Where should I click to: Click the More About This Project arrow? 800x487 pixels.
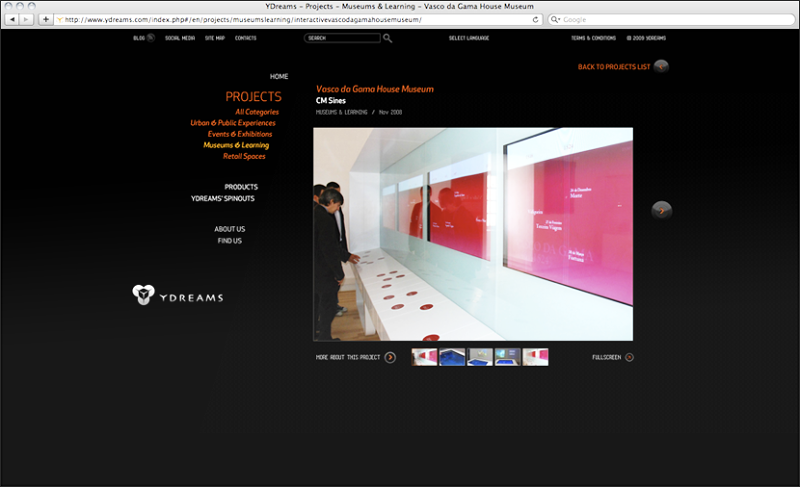pos(390,357)
